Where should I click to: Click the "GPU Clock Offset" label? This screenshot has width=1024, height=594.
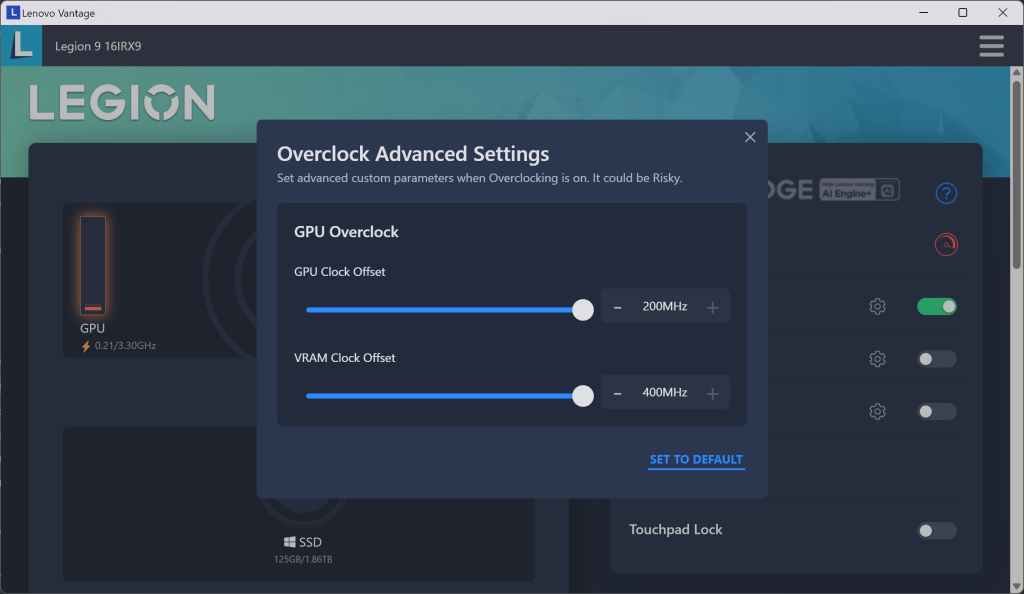[340, 272]
